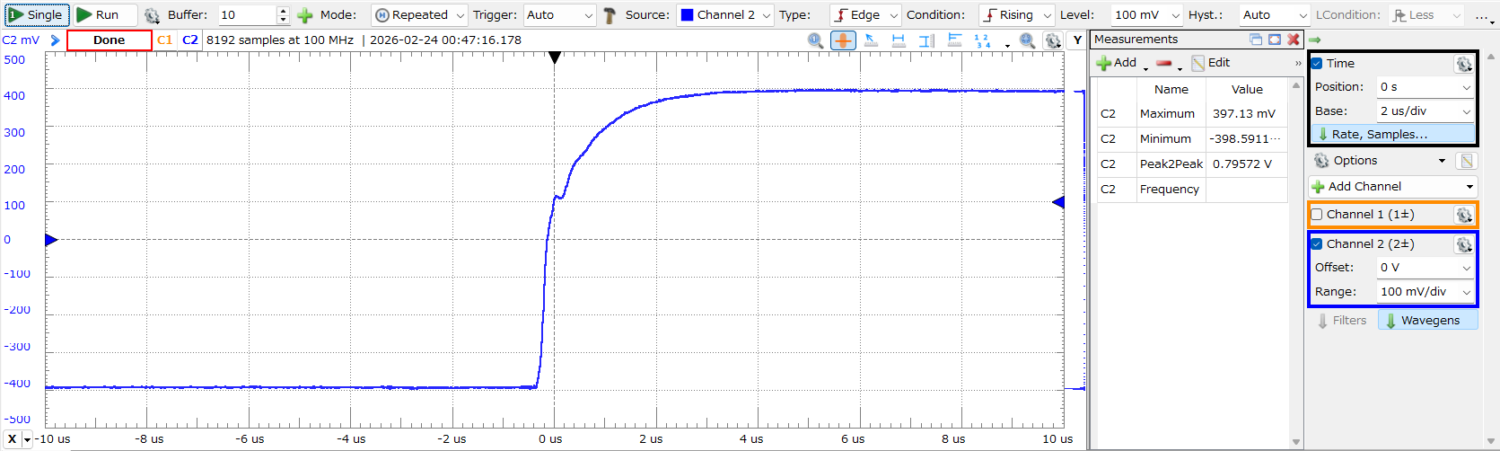Start a Single acquisition
The height and width of the screenshot is (451, 1500).
click(36, 15)
